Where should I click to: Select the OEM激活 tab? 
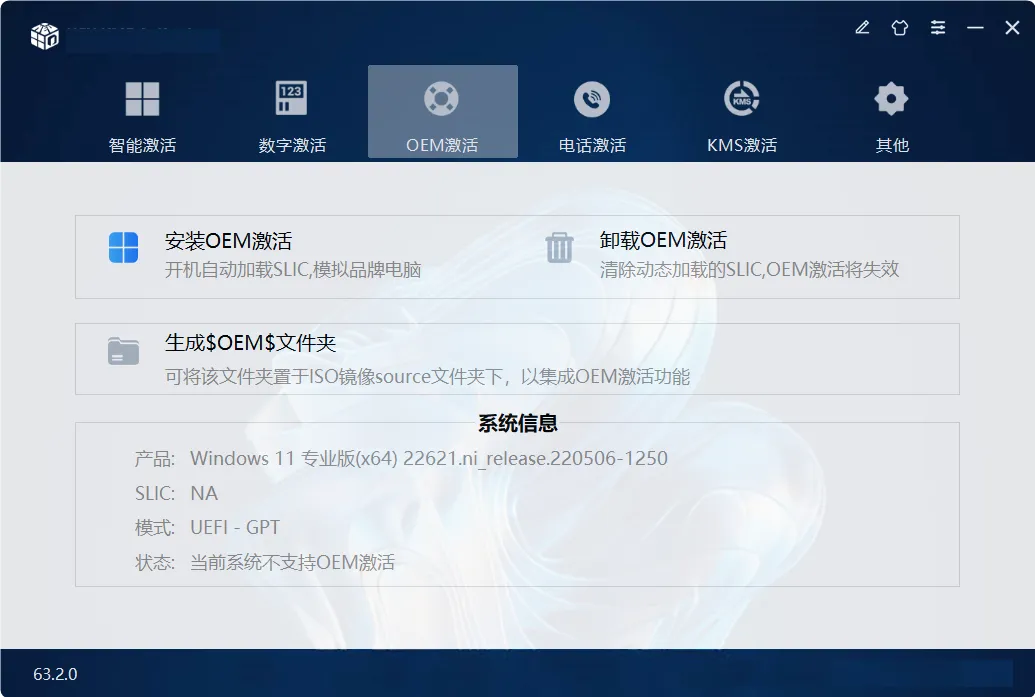point(442,112)
